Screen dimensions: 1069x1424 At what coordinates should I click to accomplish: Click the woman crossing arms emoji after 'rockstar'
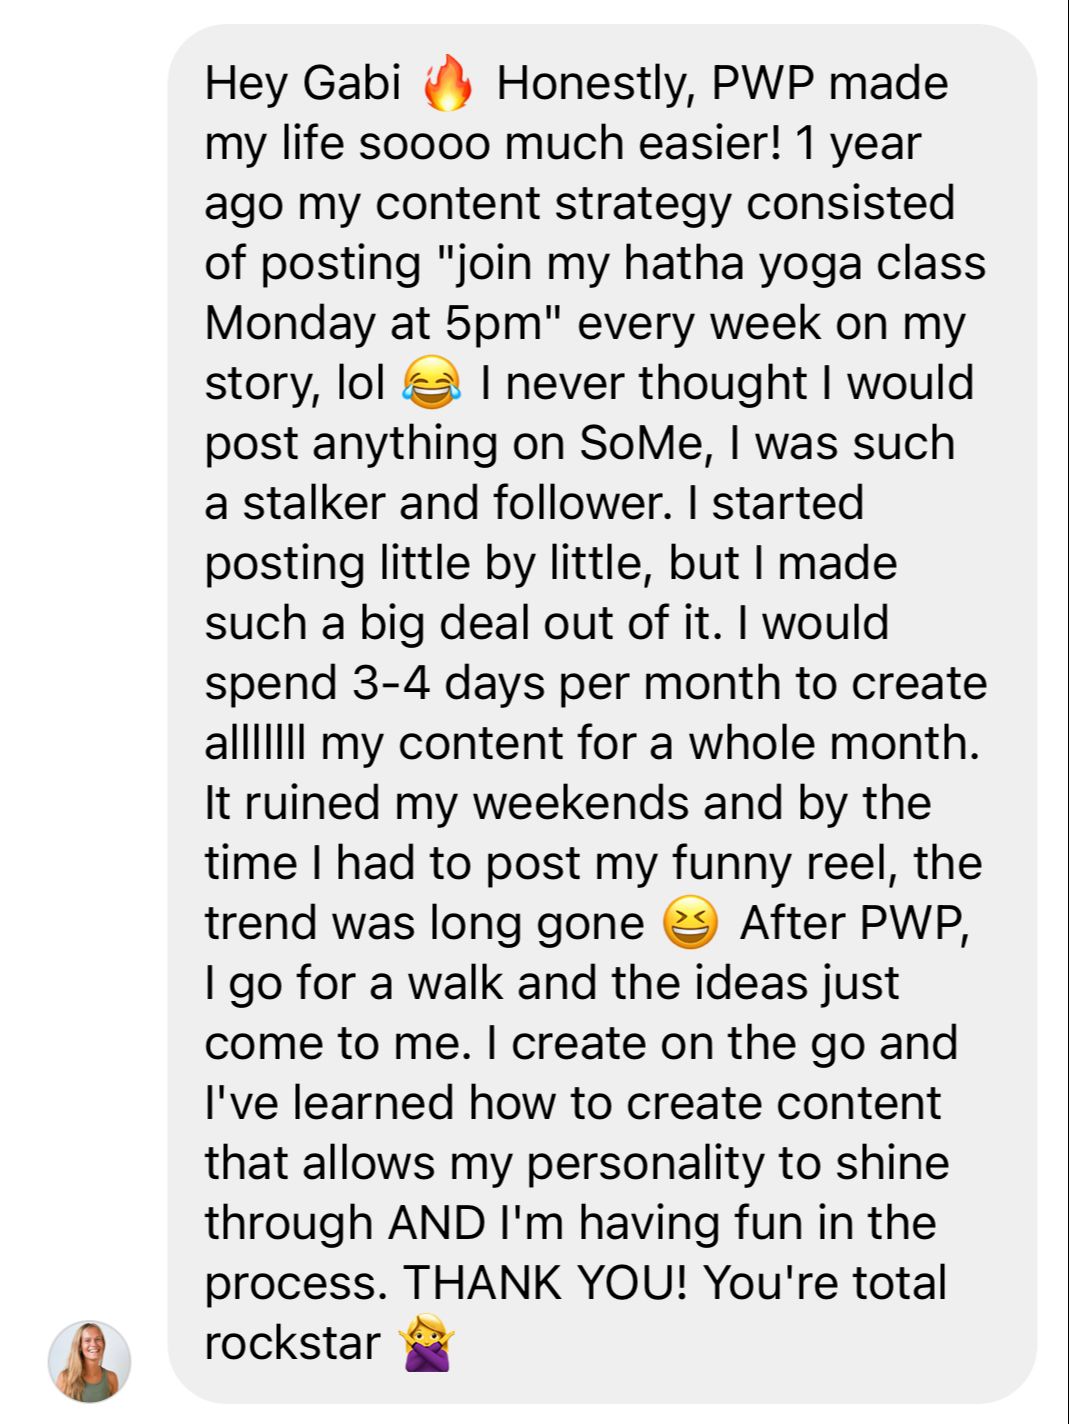click(426, 1343)
